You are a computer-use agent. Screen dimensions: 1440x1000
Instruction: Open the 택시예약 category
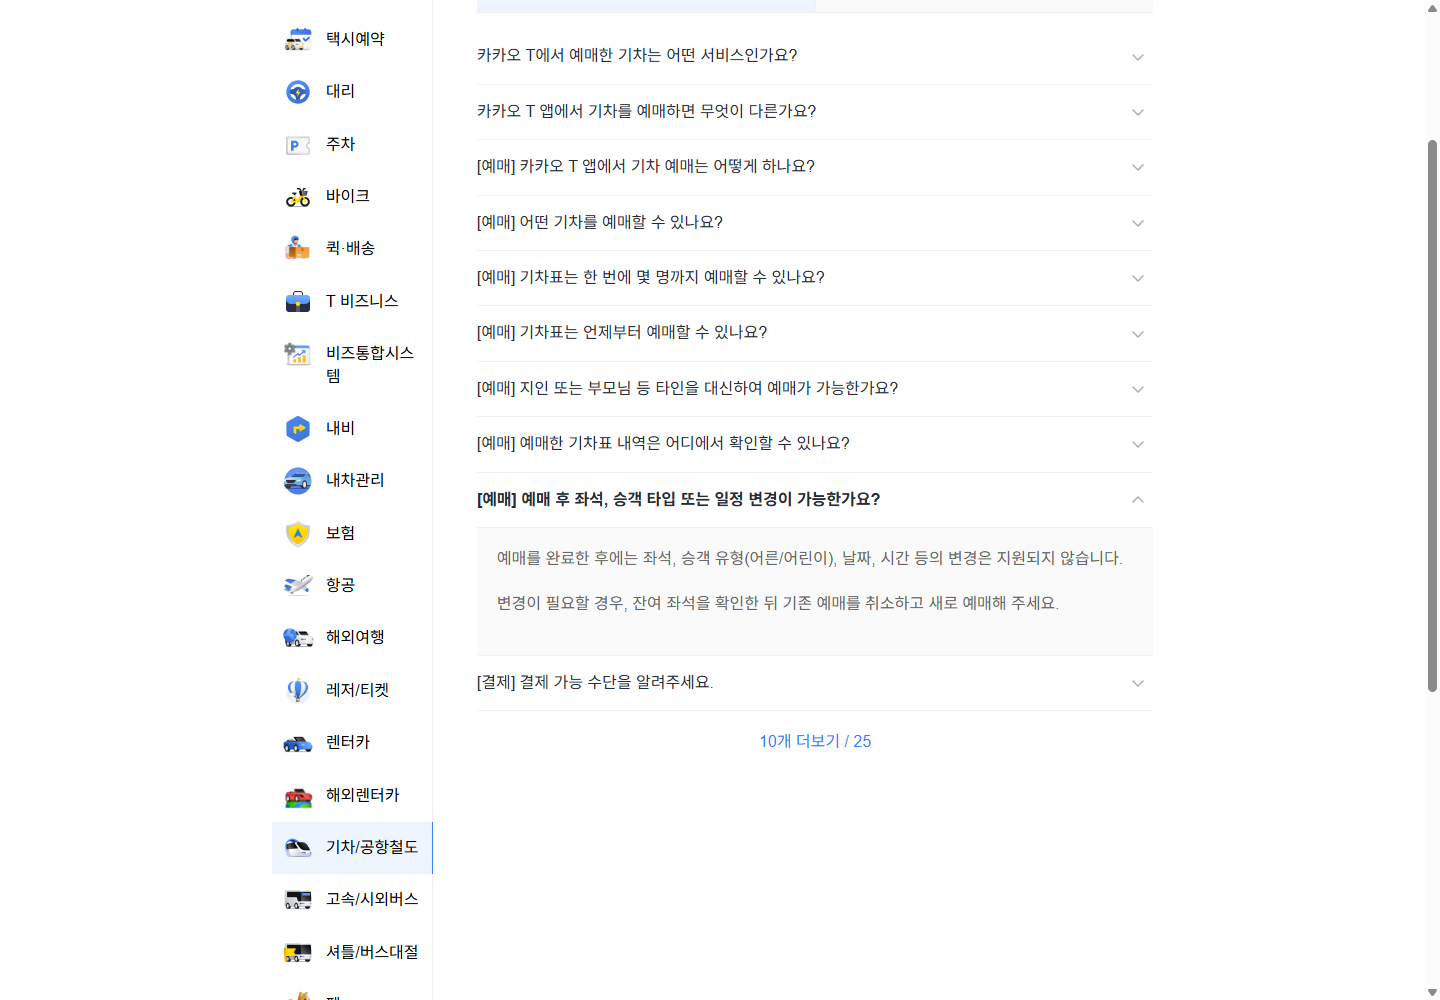[x=352, y=39]
